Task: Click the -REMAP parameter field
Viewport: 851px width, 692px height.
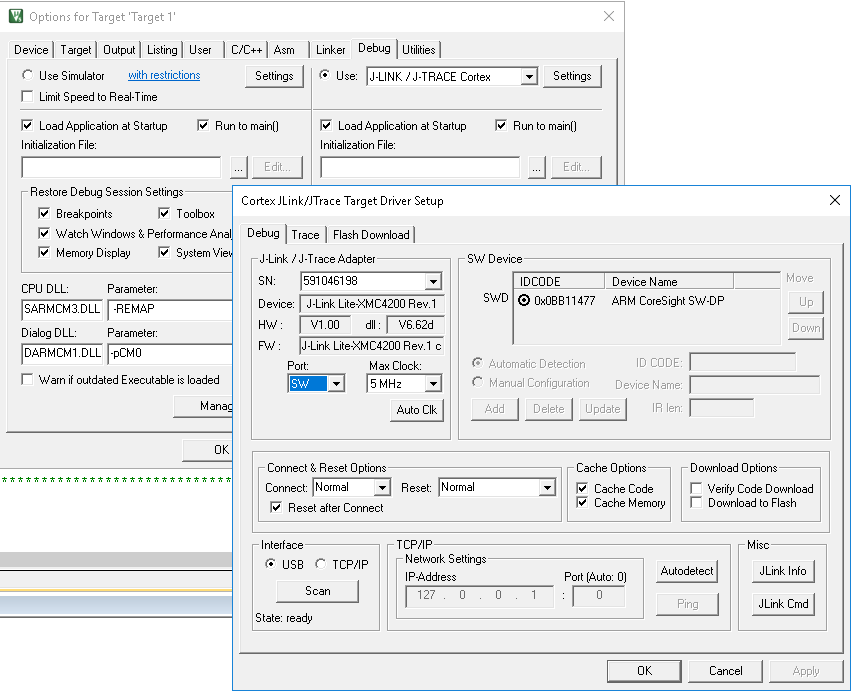Action: tap(170, 309)
